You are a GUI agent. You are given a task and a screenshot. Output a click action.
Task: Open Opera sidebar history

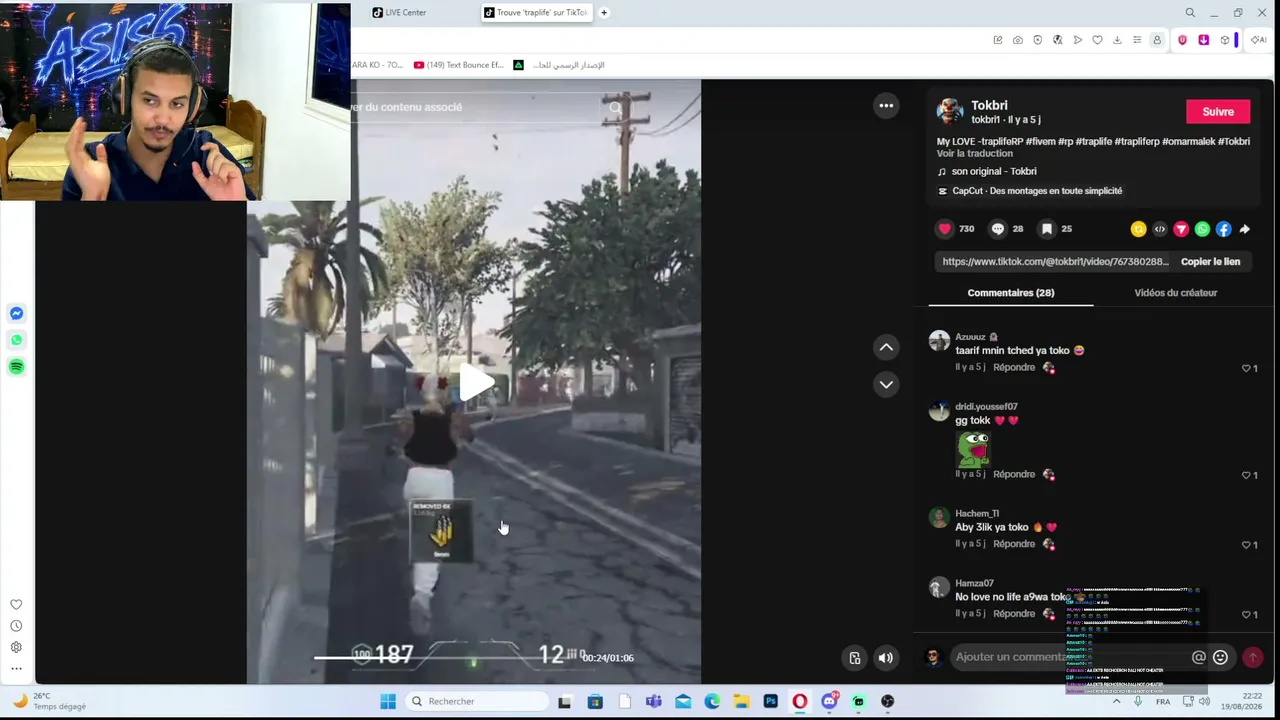[16, 626]
